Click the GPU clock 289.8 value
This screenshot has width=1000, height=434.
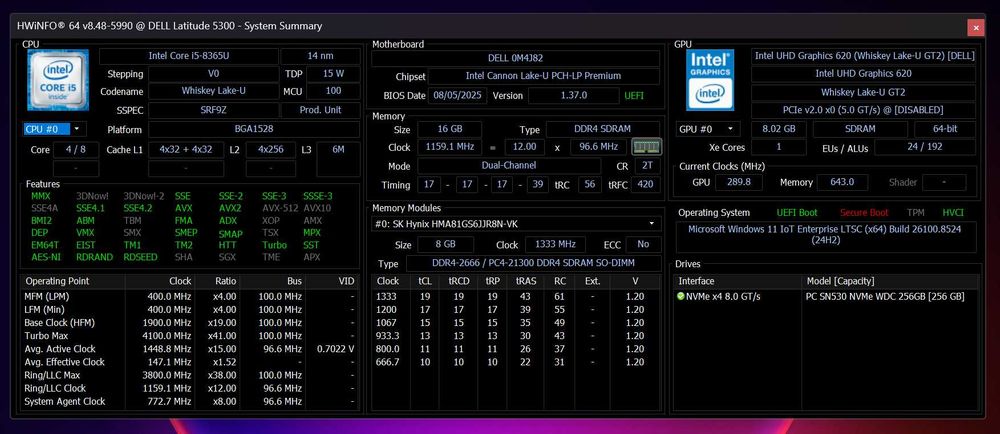point(739,182)
